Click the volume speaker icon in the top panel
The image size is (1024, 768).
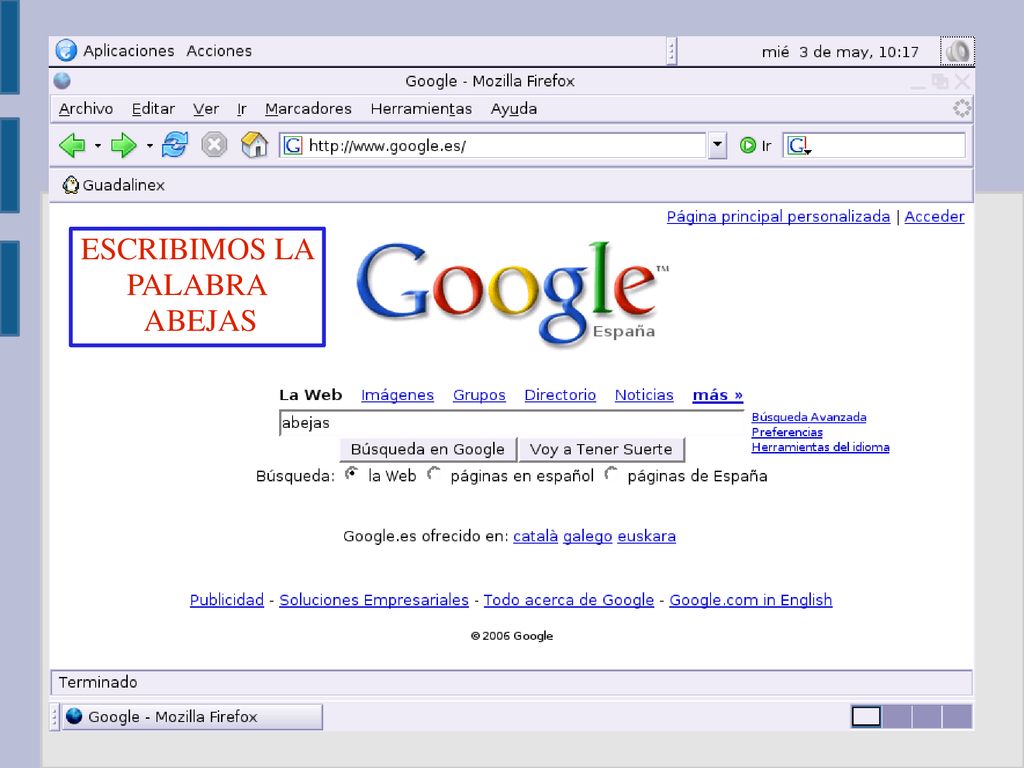click(957, 52)
